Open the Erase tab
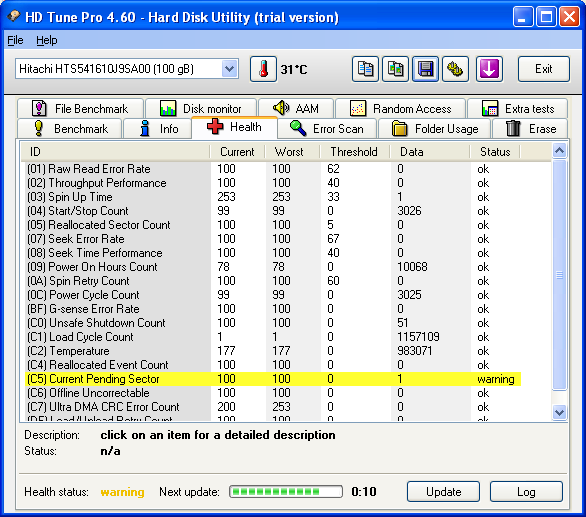Screen dimensions: 586x517 point(530,129)
